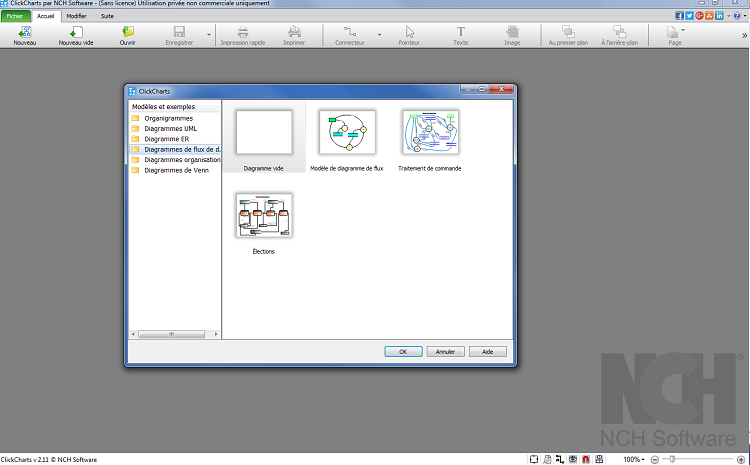The width and height of the screenshot is (750, 465).
Task: Click the Imprimer printer icon
Action: (294, 32)
